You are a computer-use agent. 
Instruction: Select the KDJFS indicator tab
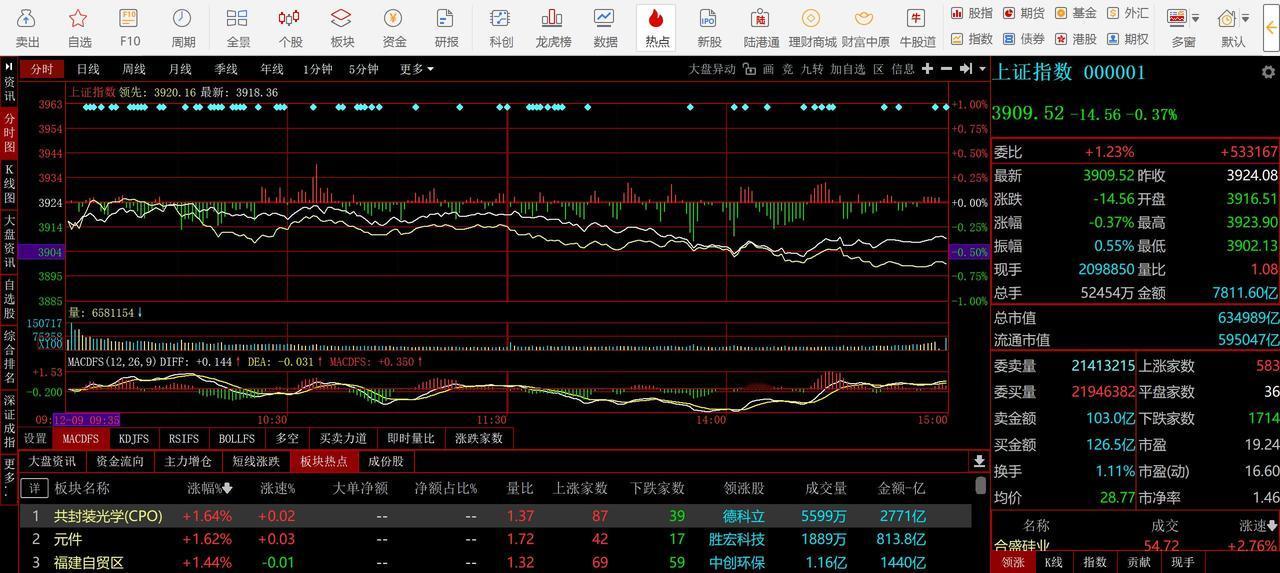133,438
